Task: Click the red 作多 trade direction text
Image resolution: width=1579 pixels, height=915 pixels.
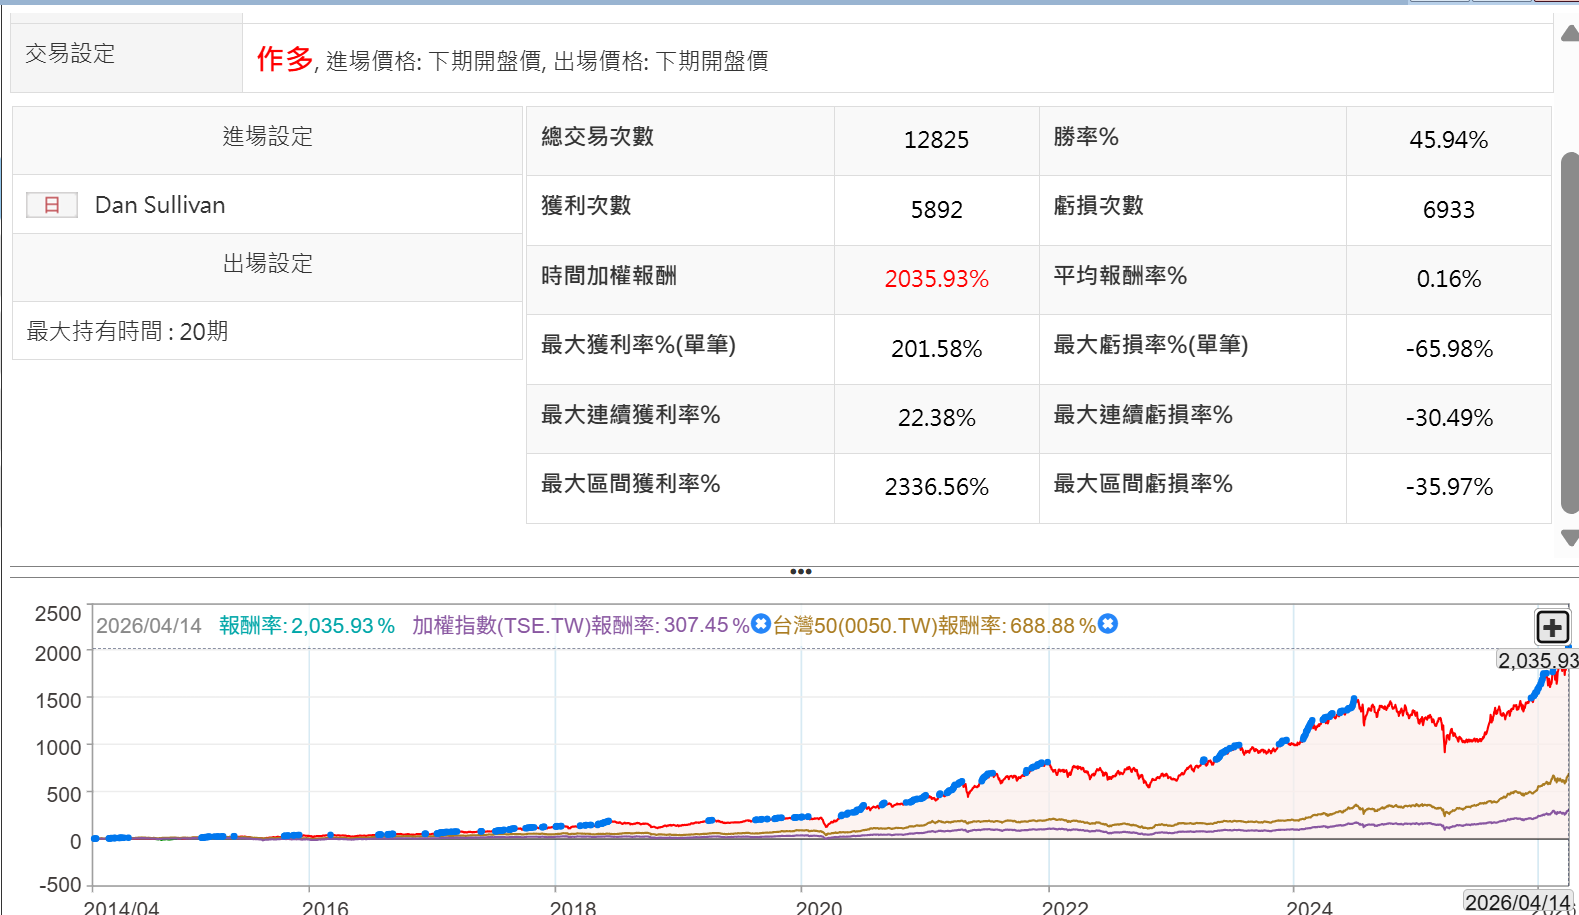Action: (285, 59)
